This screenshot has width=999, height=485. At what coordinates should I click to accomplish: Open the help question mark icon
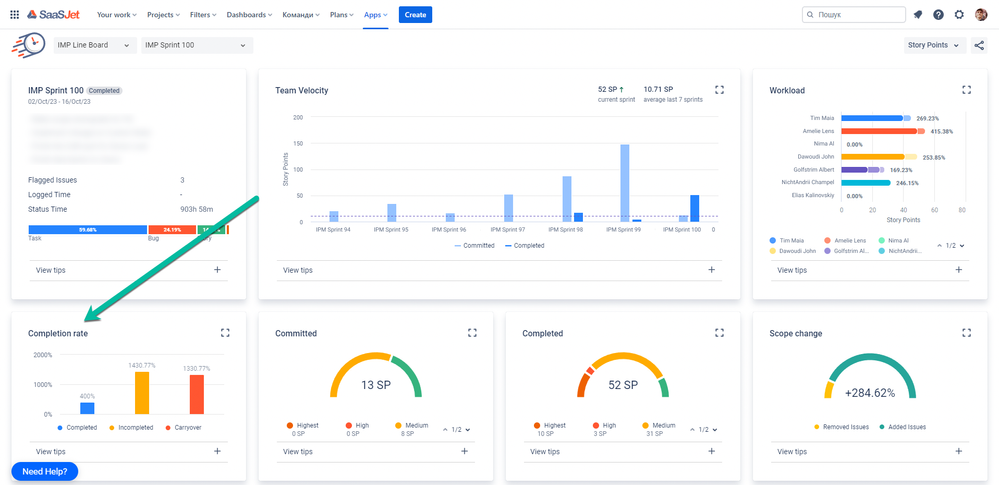[938, 15]
